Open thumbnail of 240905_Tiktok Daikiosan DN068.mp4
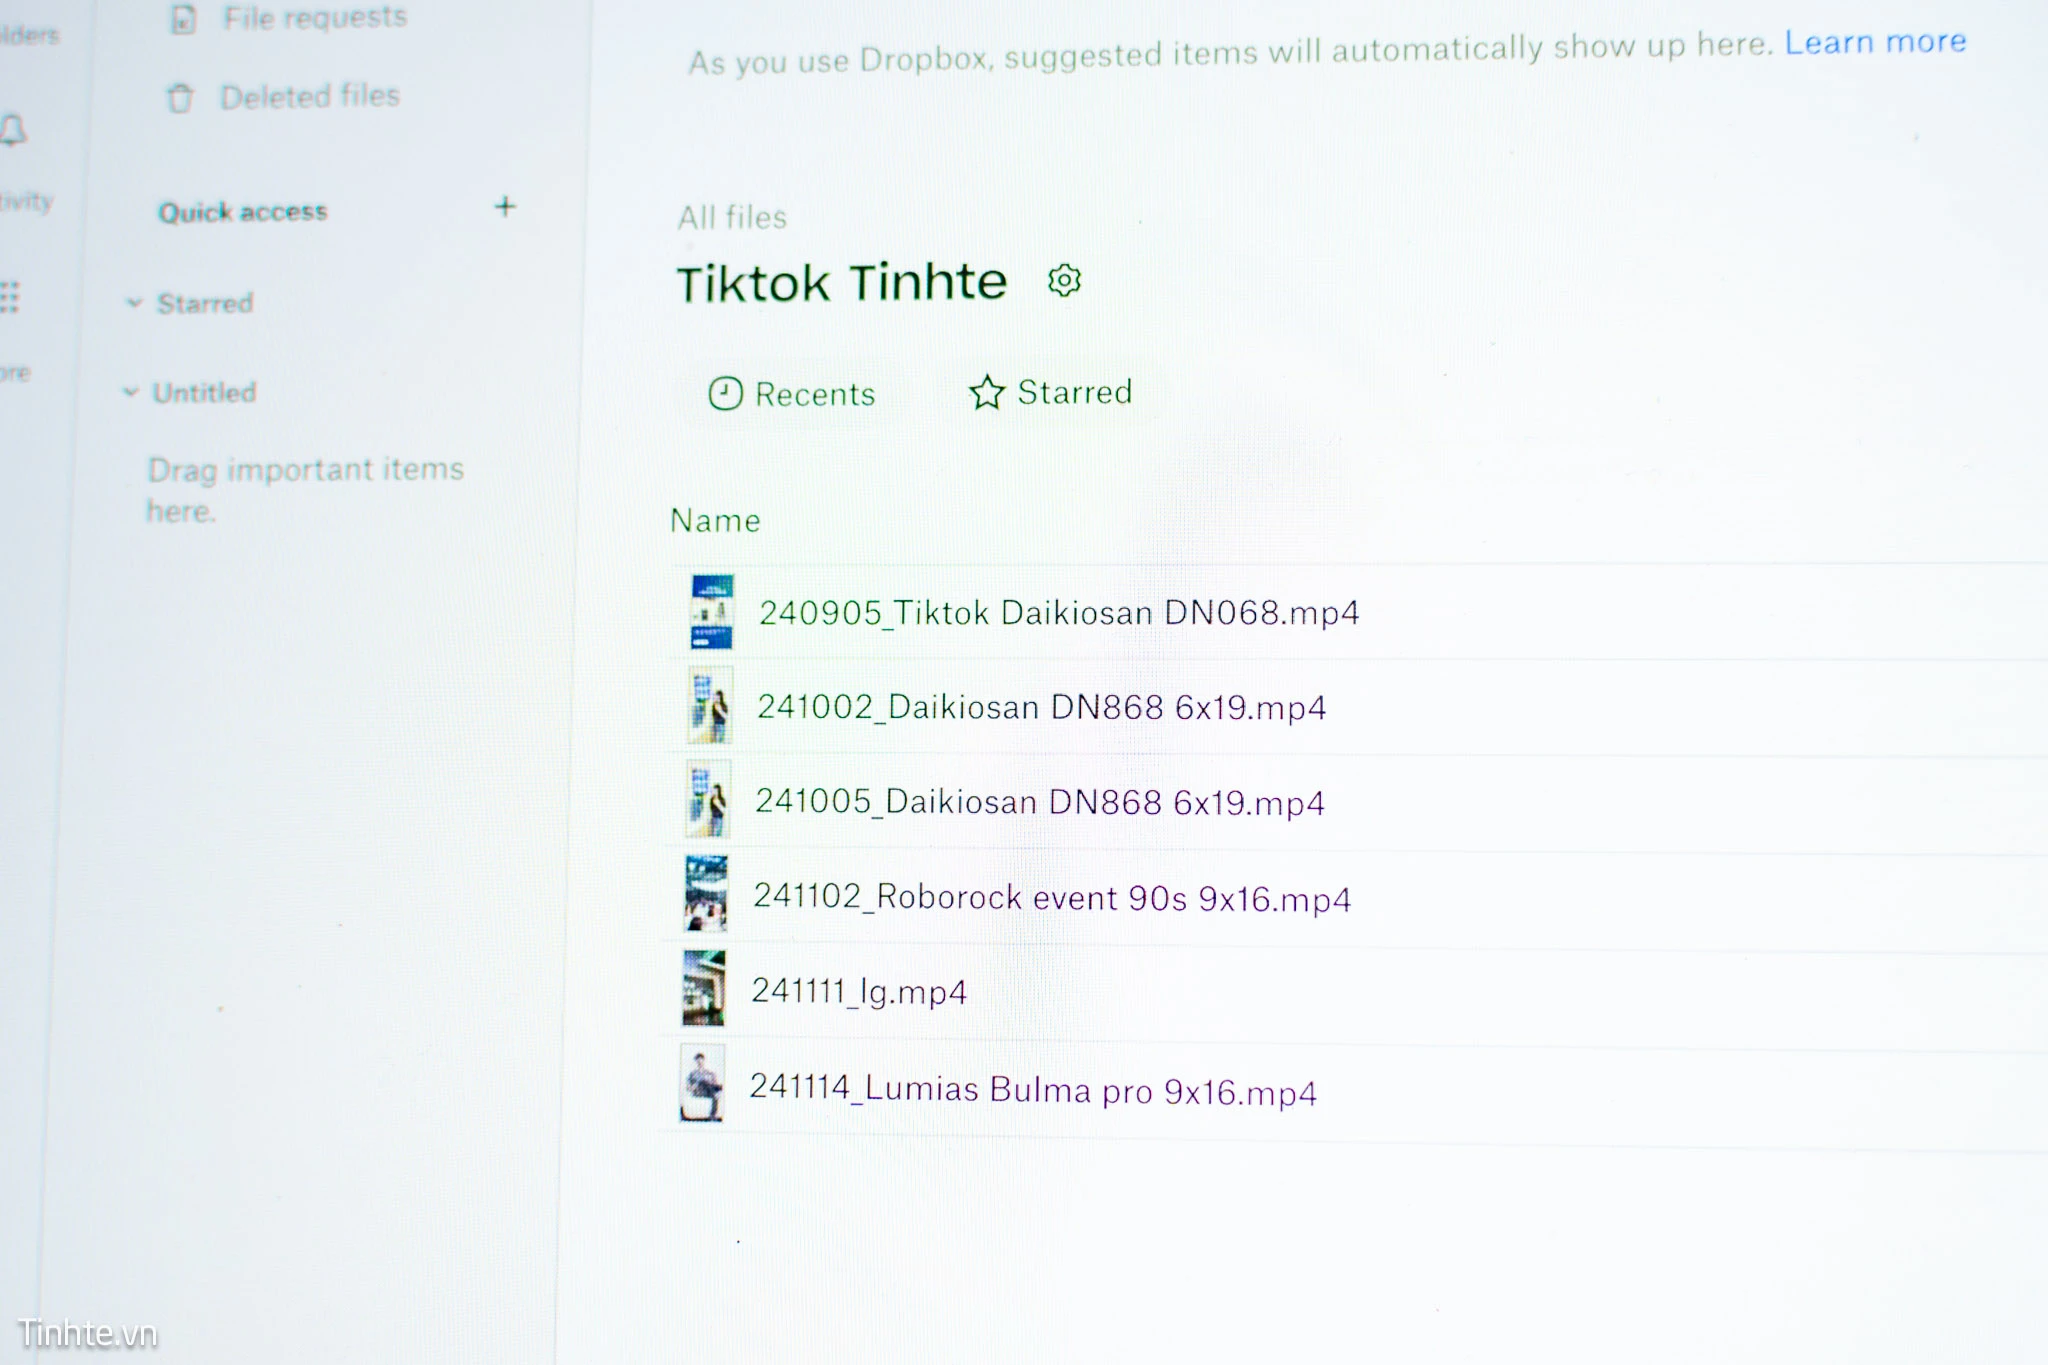 712,612
